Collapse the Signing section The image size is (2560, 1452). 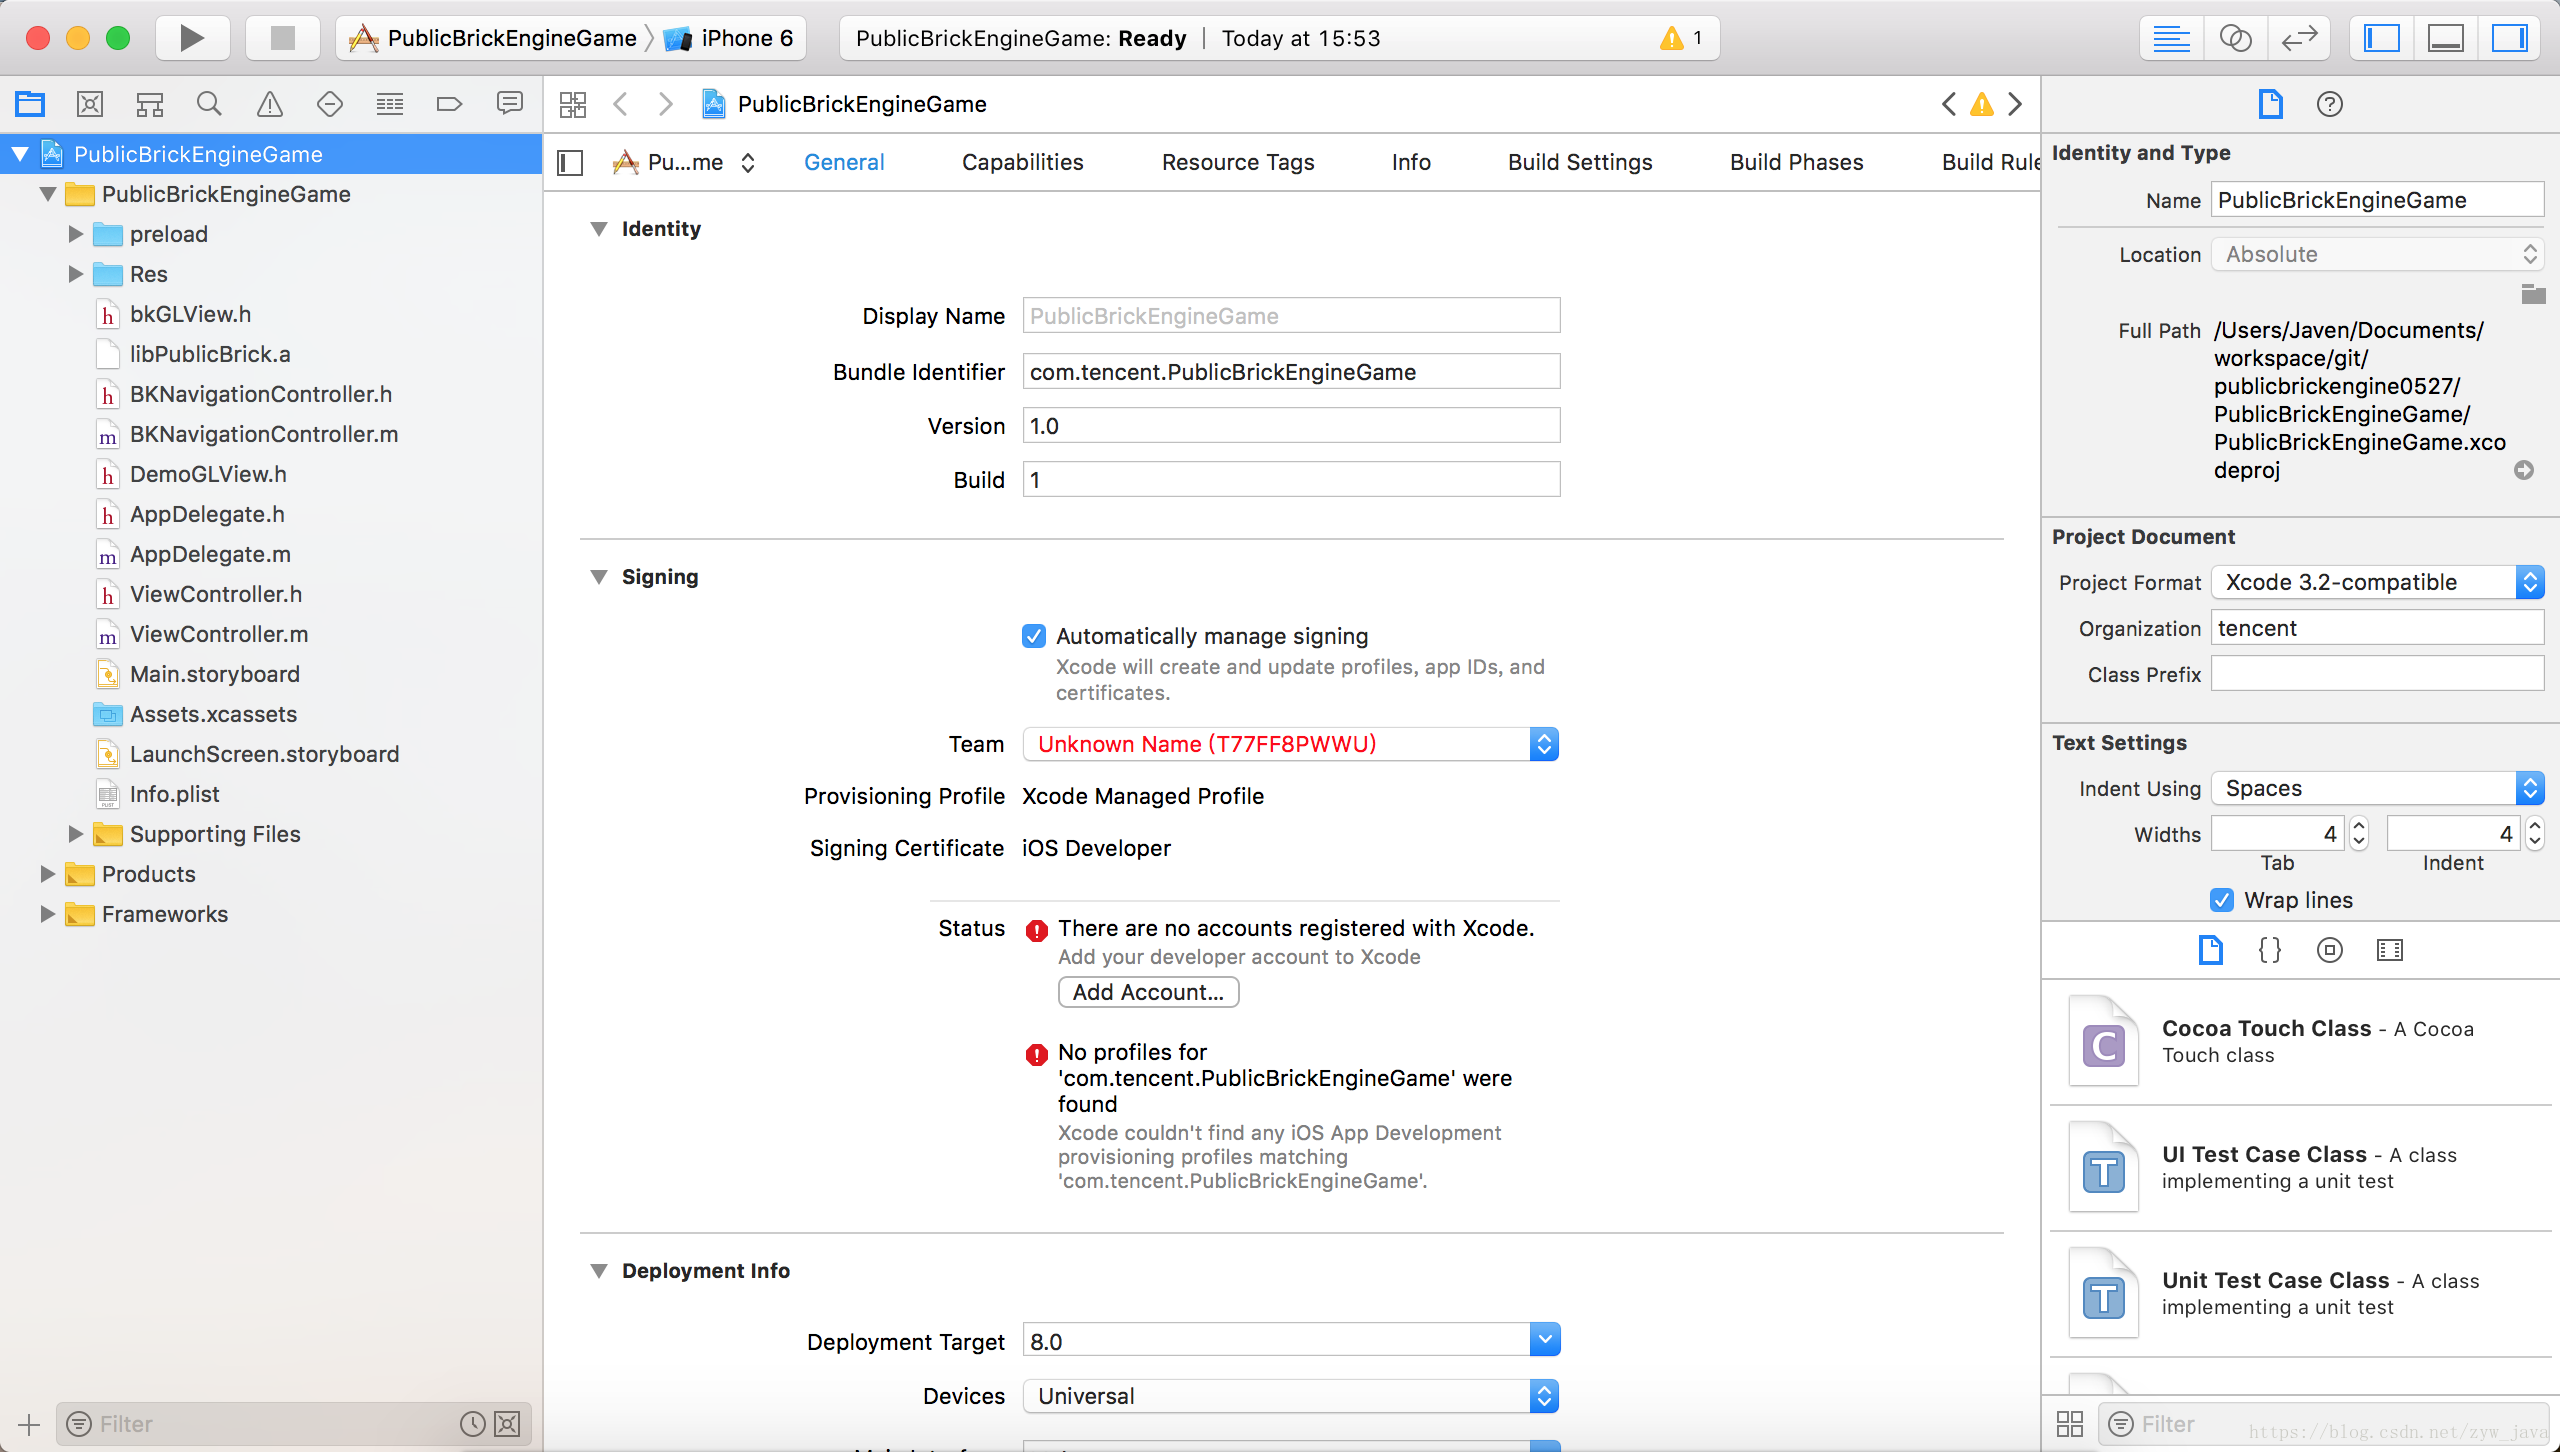click(x=599, y=577)
